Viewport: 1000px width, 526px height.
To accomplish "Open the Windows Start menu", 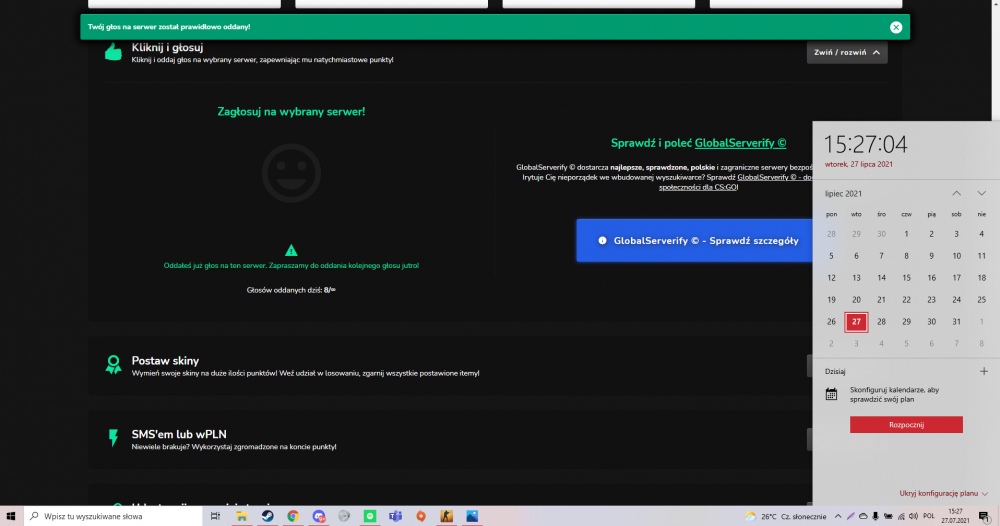I will pyautogui.click(x=10, y=516).
